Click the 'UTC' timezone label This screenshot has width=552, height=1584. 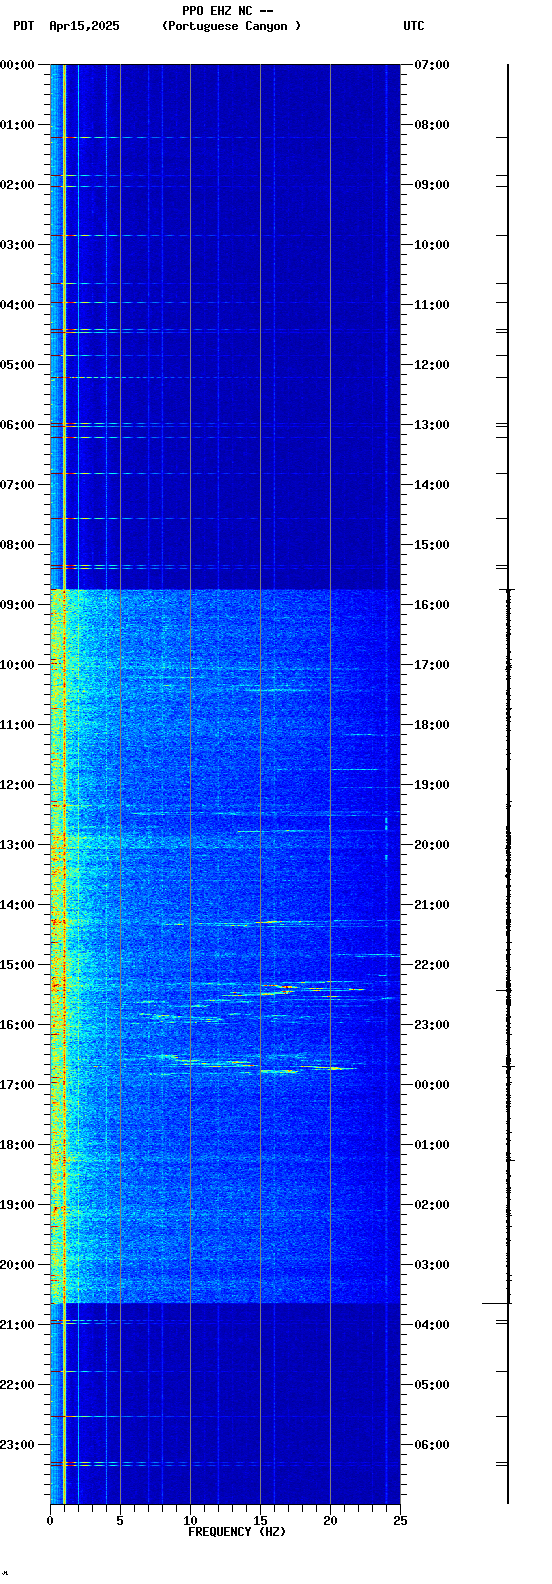tap(414, 26)
